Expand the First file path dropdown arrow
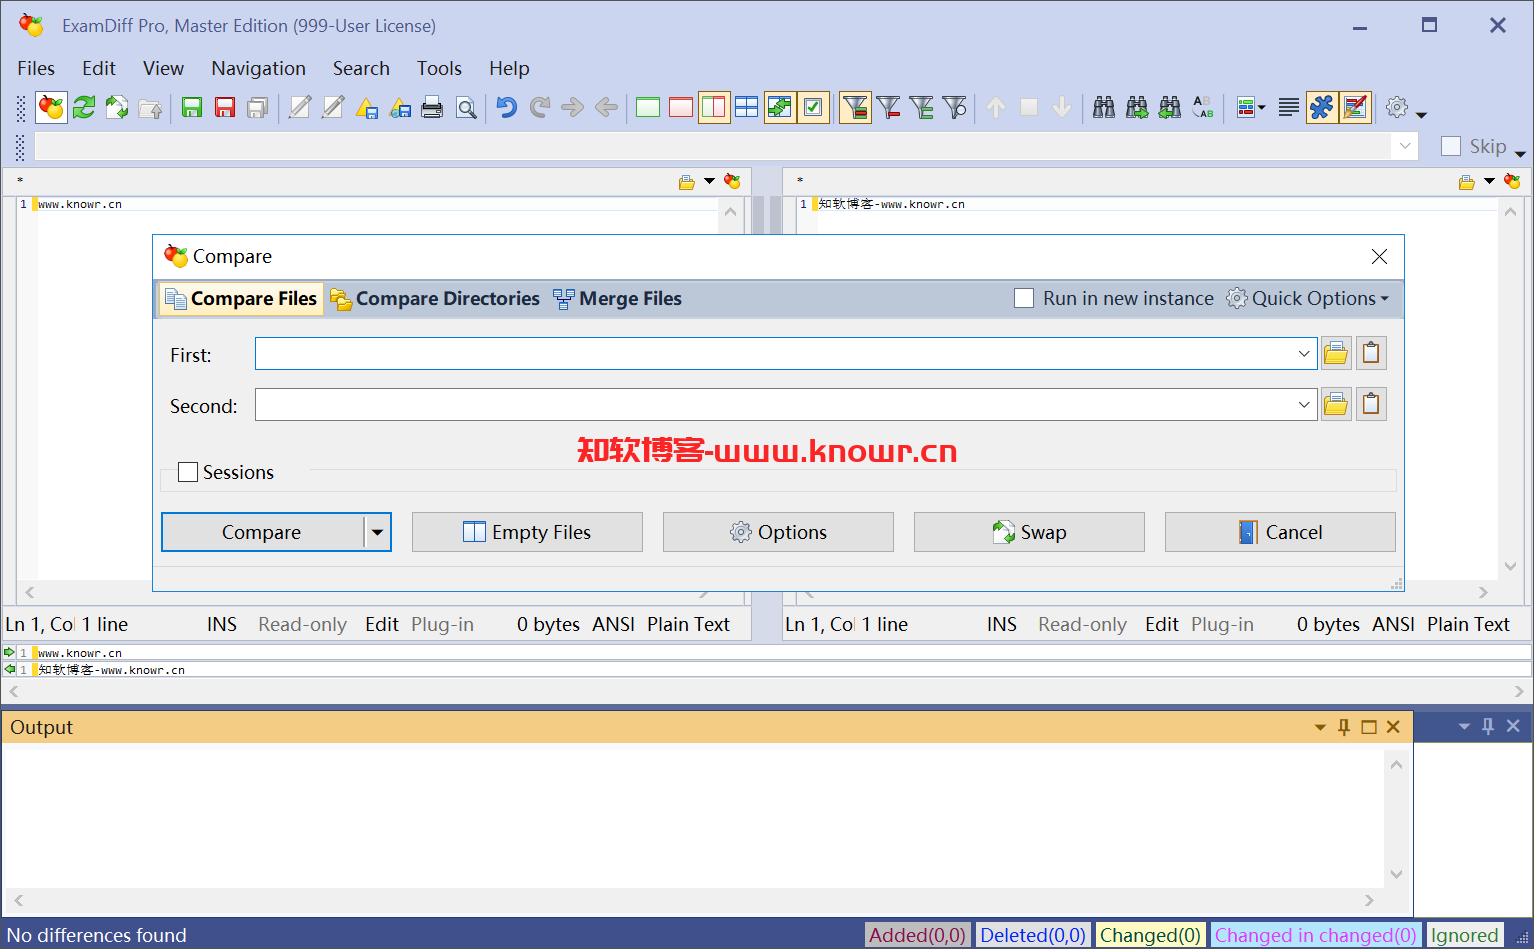Viewport: 1534px width, 949px height. (x=1304, y=353)
